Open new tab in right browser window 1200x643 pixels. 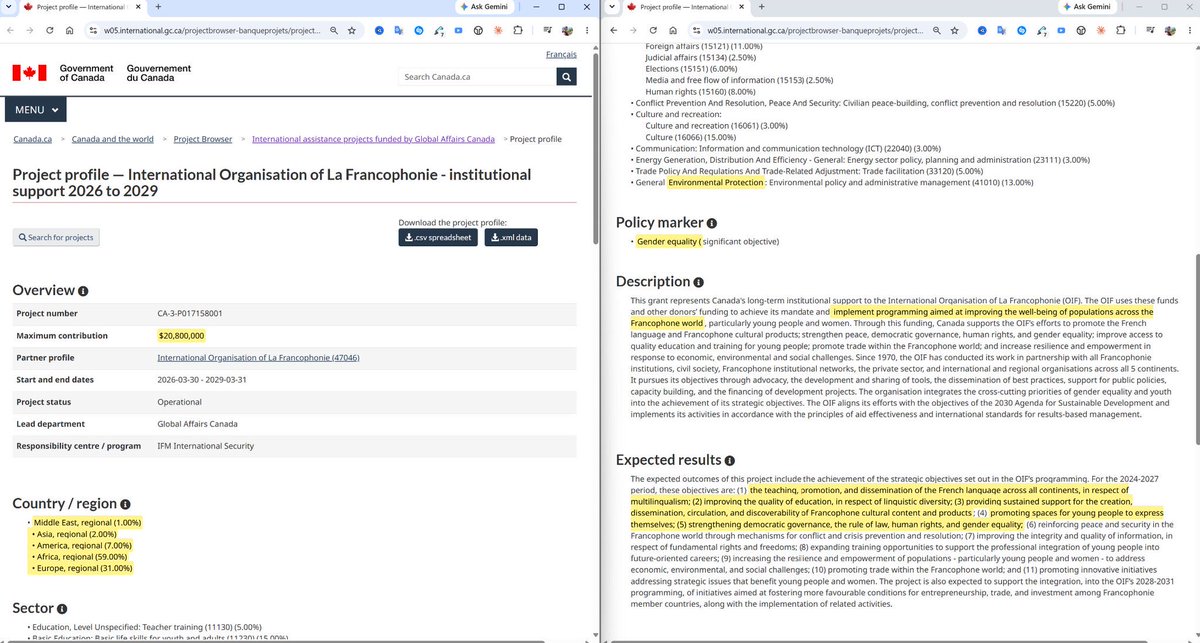click(762, 6)
